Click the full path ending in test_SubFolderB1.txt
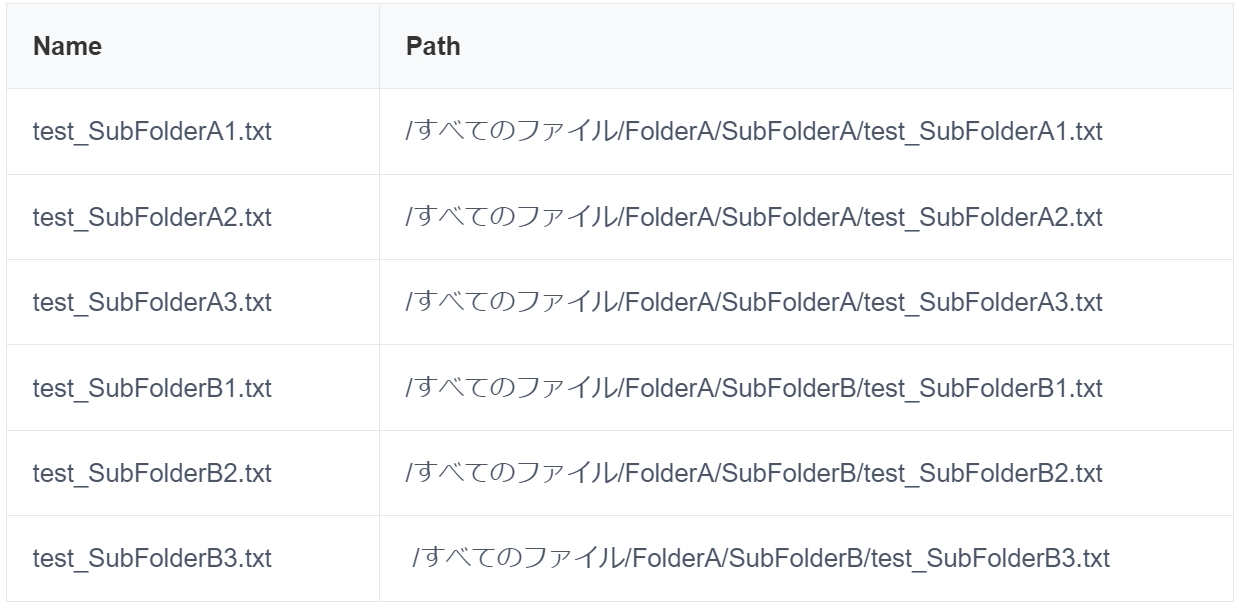 tap(753, 388)
